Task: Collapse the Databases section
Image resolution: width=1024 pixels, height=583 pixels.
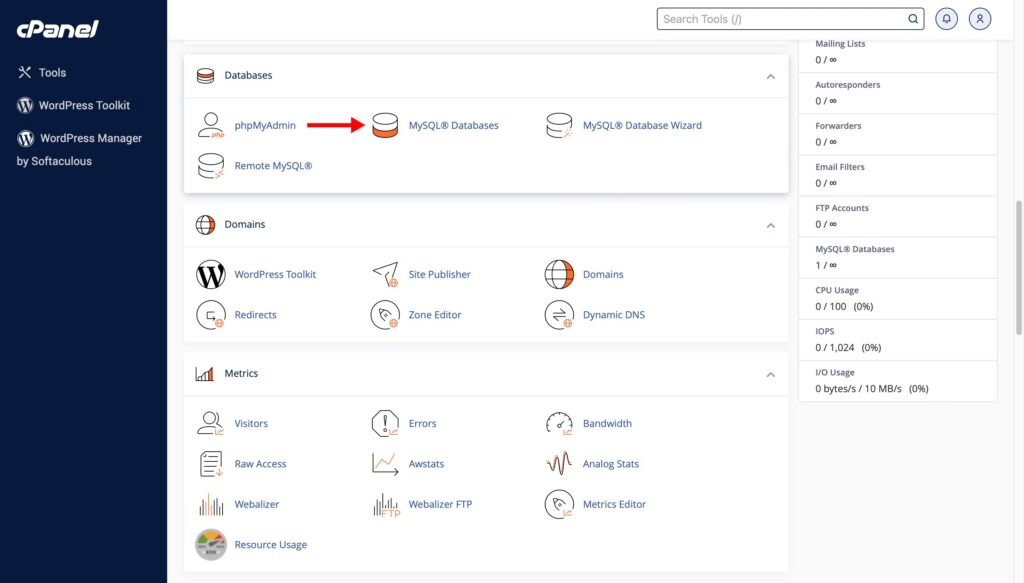Action: (771, 76)
